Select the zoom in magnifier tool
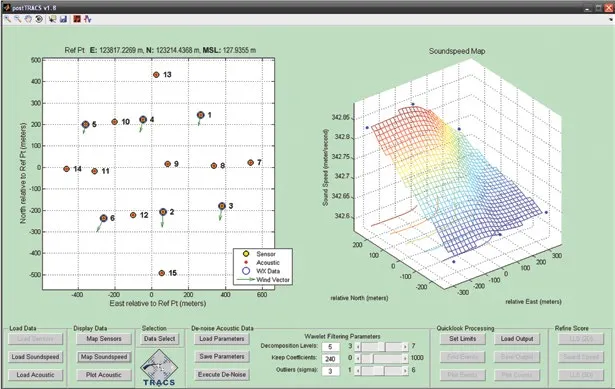This screenshot has height=389, width=615. click(7, 19)
